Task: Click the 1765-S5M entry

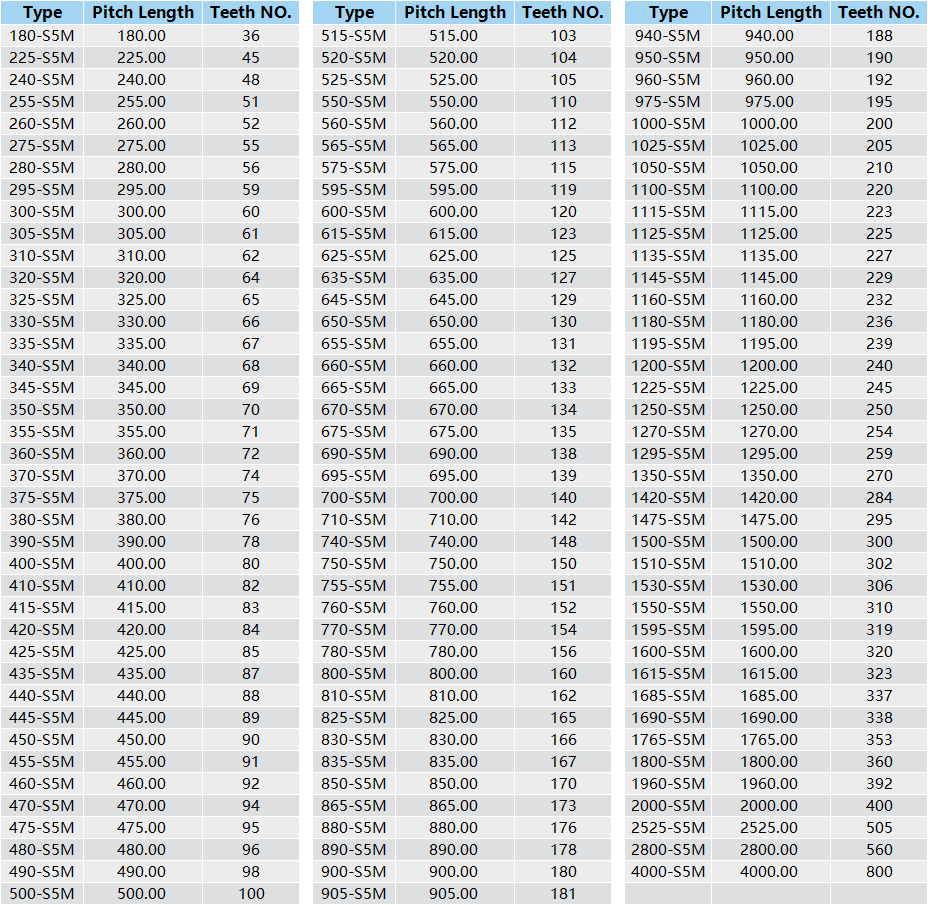Action: click(x=668, y=740)
